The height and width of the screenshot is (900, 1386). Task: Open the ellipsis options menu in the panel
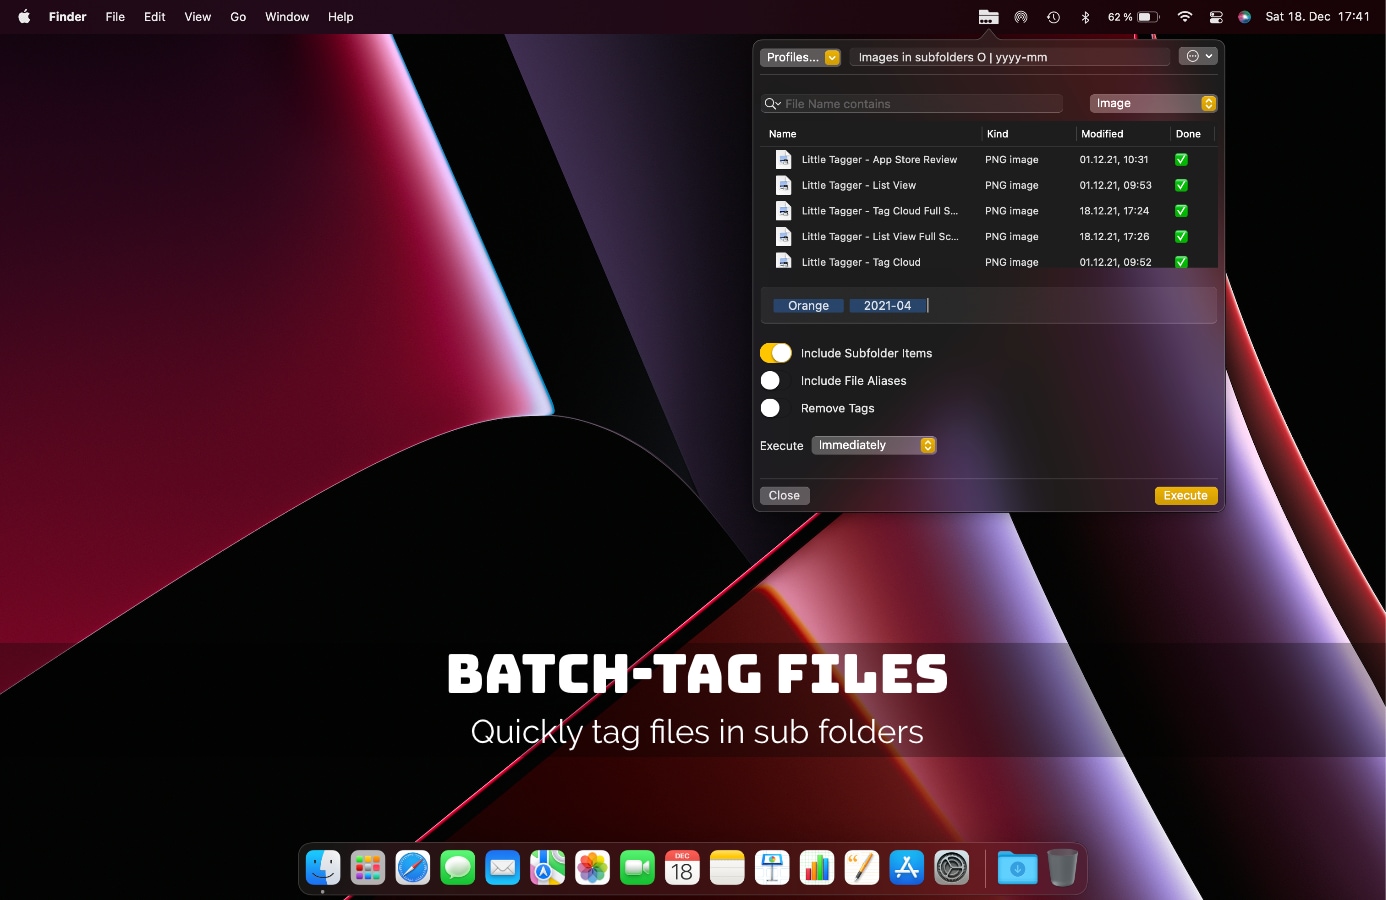point(1198,56)
